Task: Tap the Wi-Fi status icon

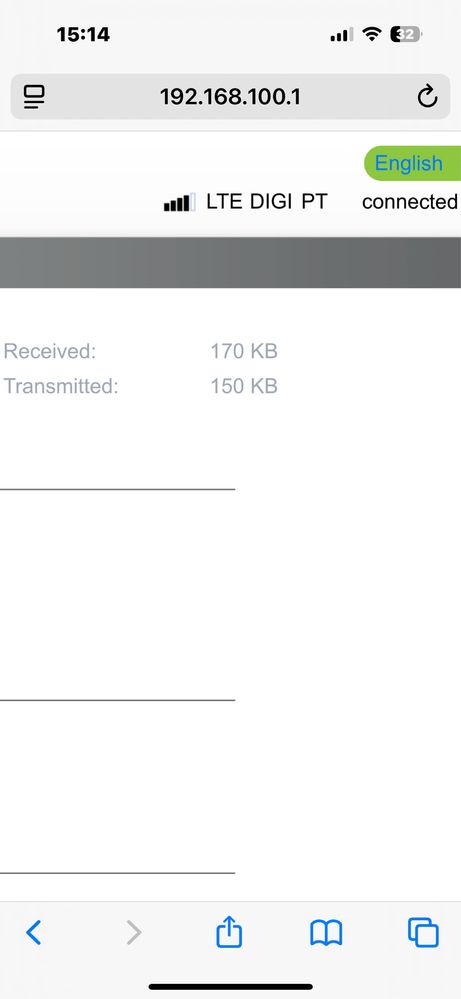Action: [x=371, y=34]
